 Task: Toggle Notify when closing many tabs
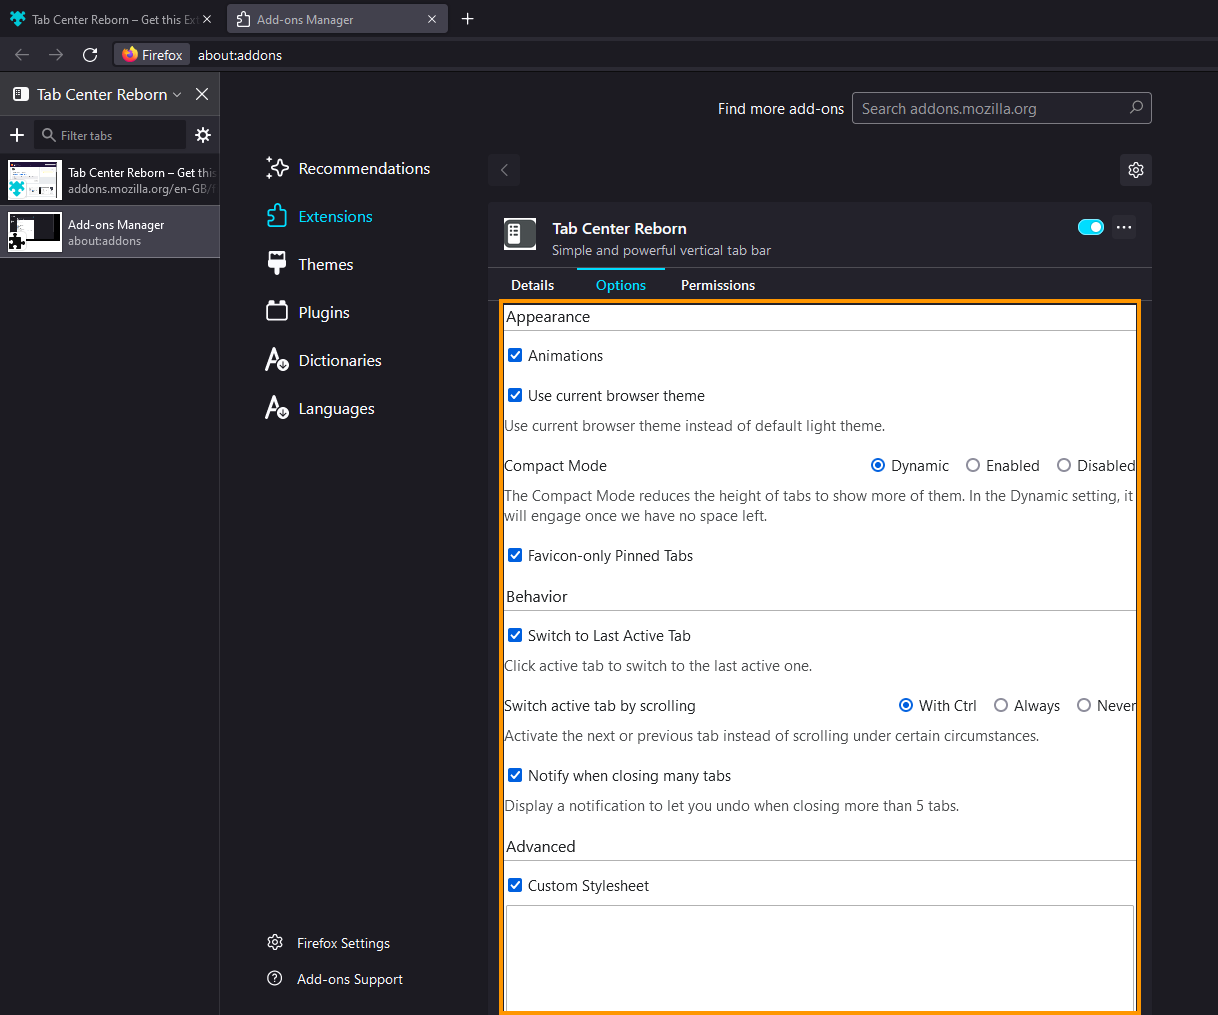pos(515,775)
